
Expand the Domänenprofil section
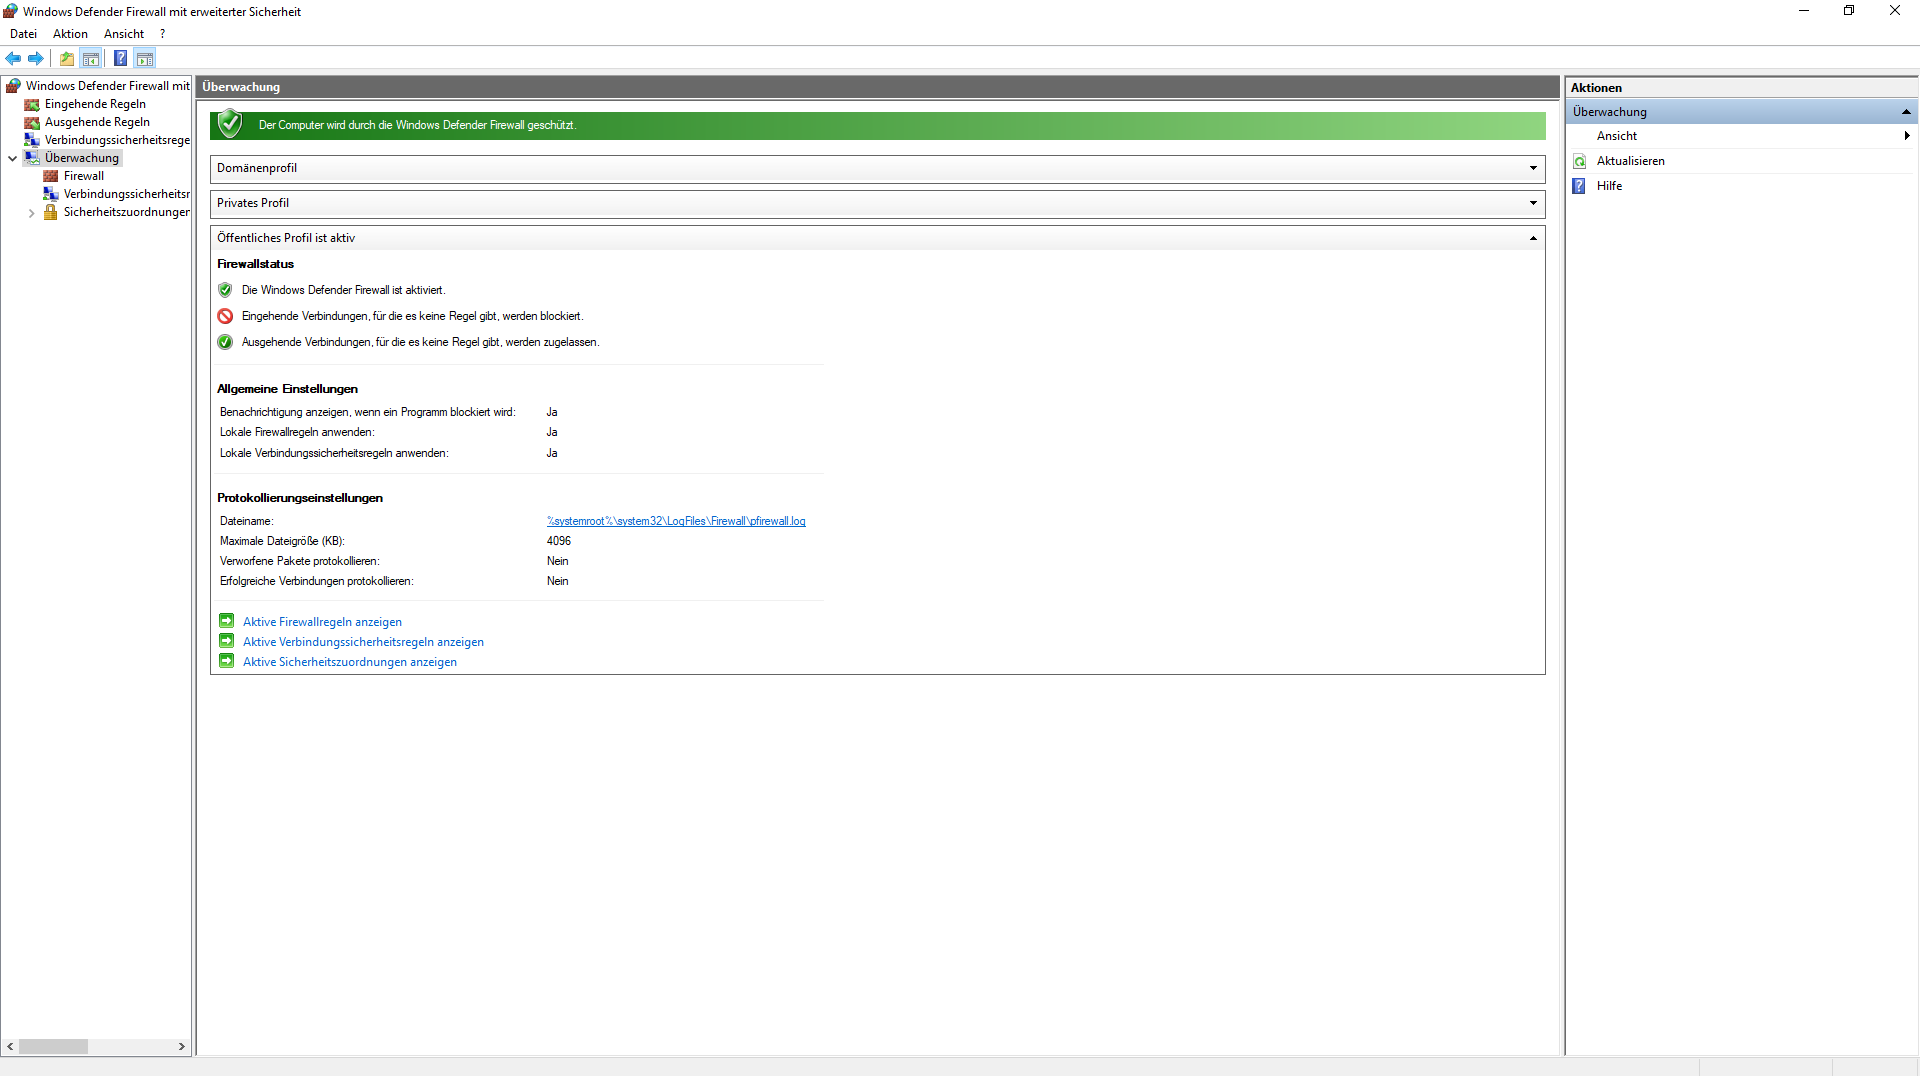tap(1533, 168)
